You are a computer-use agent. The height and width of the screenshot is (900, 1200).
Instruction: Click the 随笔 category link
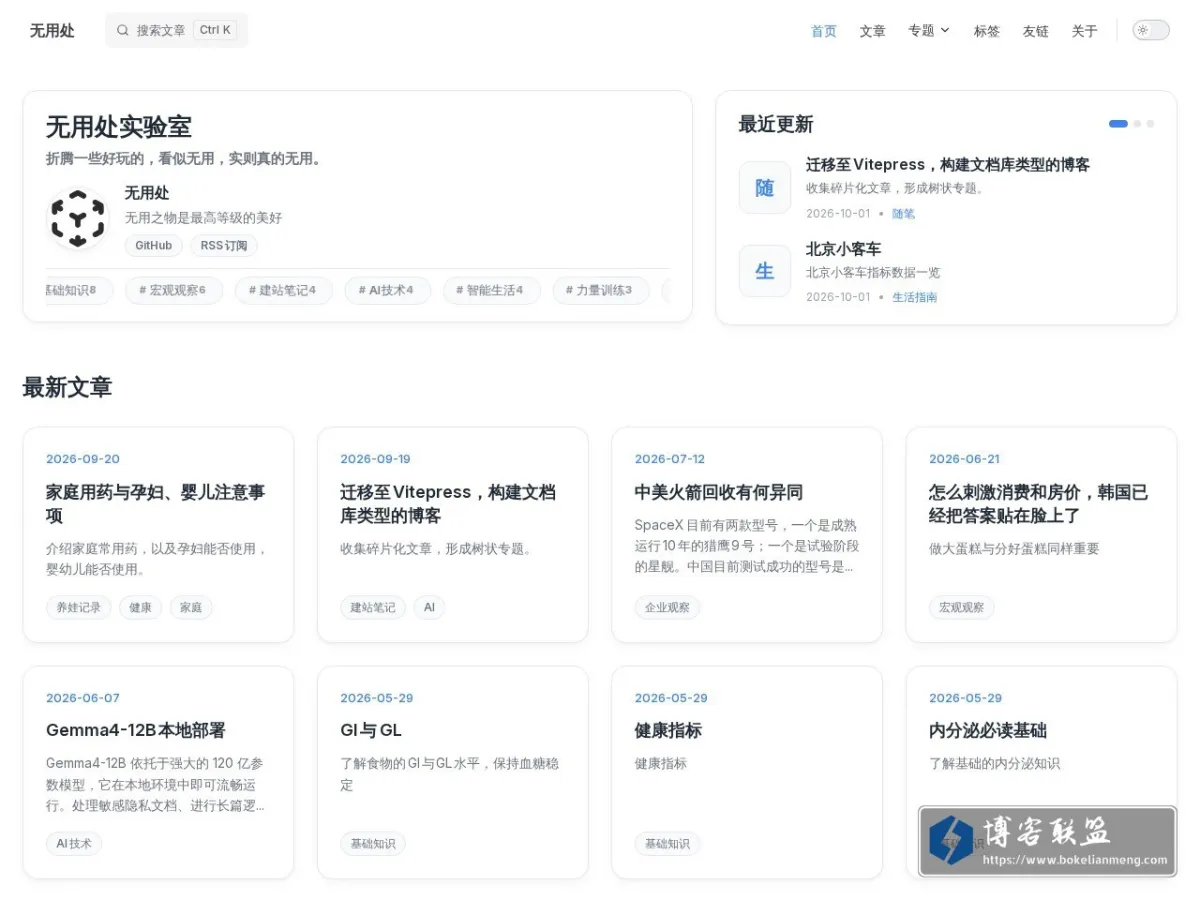903,214
